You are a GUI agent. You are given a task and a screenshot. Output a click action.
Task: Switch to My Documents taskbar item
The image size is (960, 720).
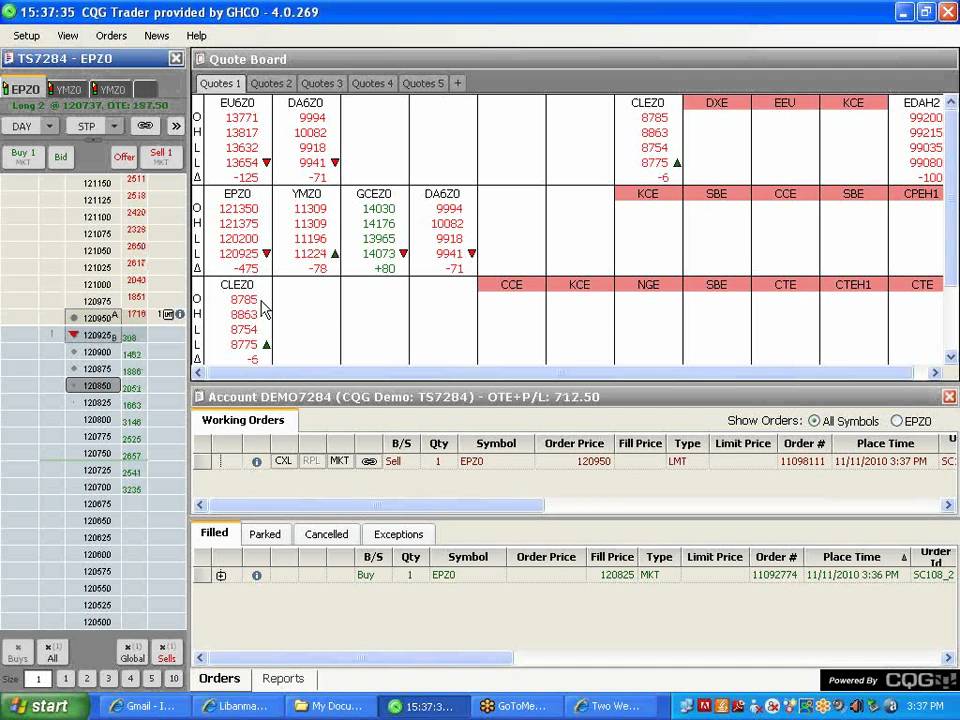331,706
